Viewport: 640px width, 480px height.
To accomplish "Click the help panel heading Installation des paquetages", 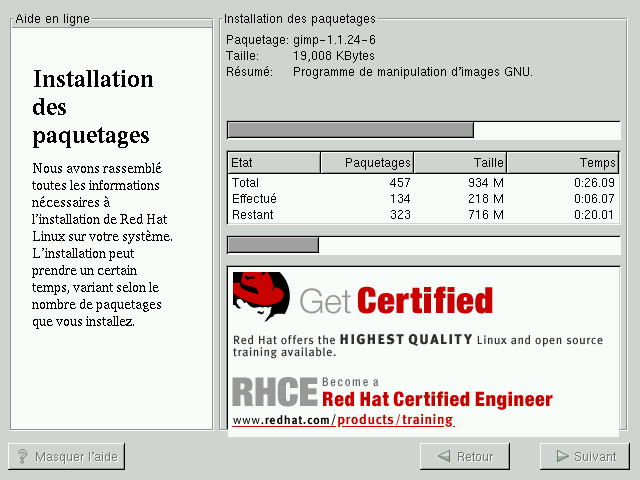I will tap(92, 107).
